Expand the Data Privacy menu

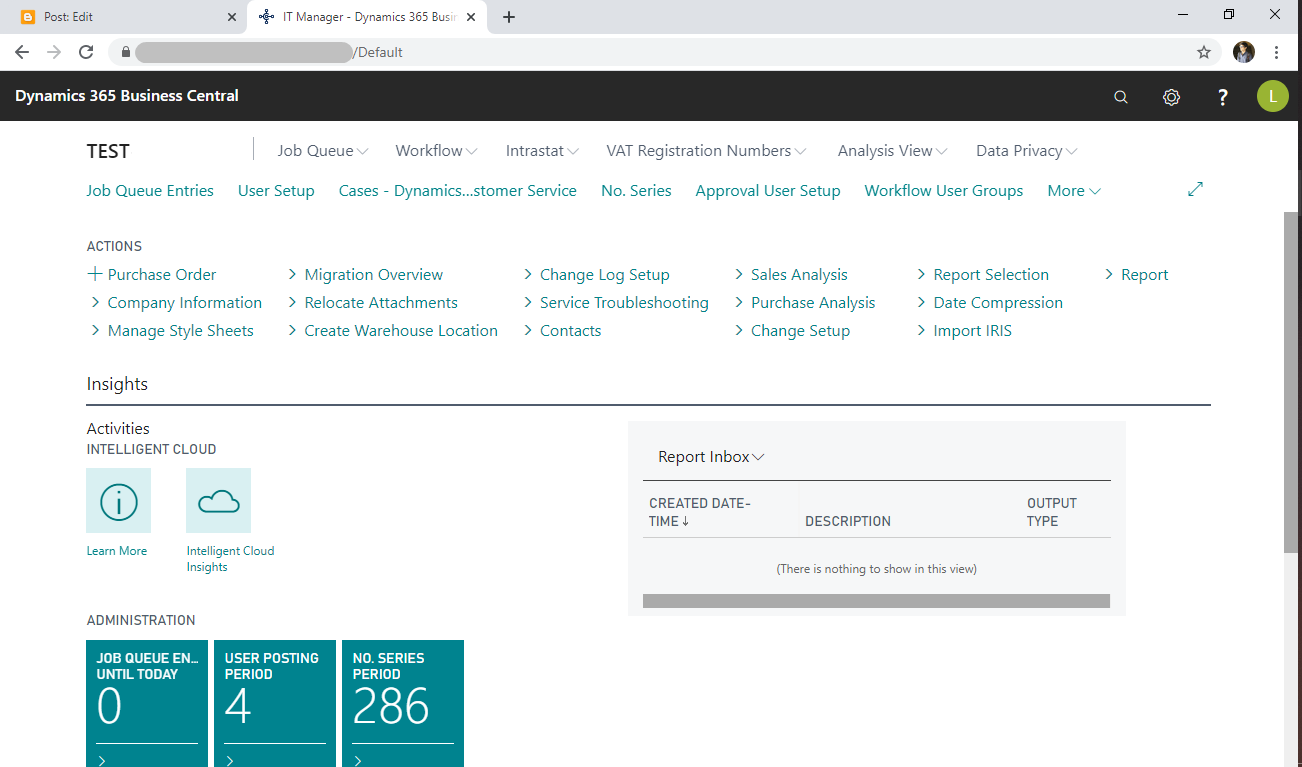pos(1027,151)
